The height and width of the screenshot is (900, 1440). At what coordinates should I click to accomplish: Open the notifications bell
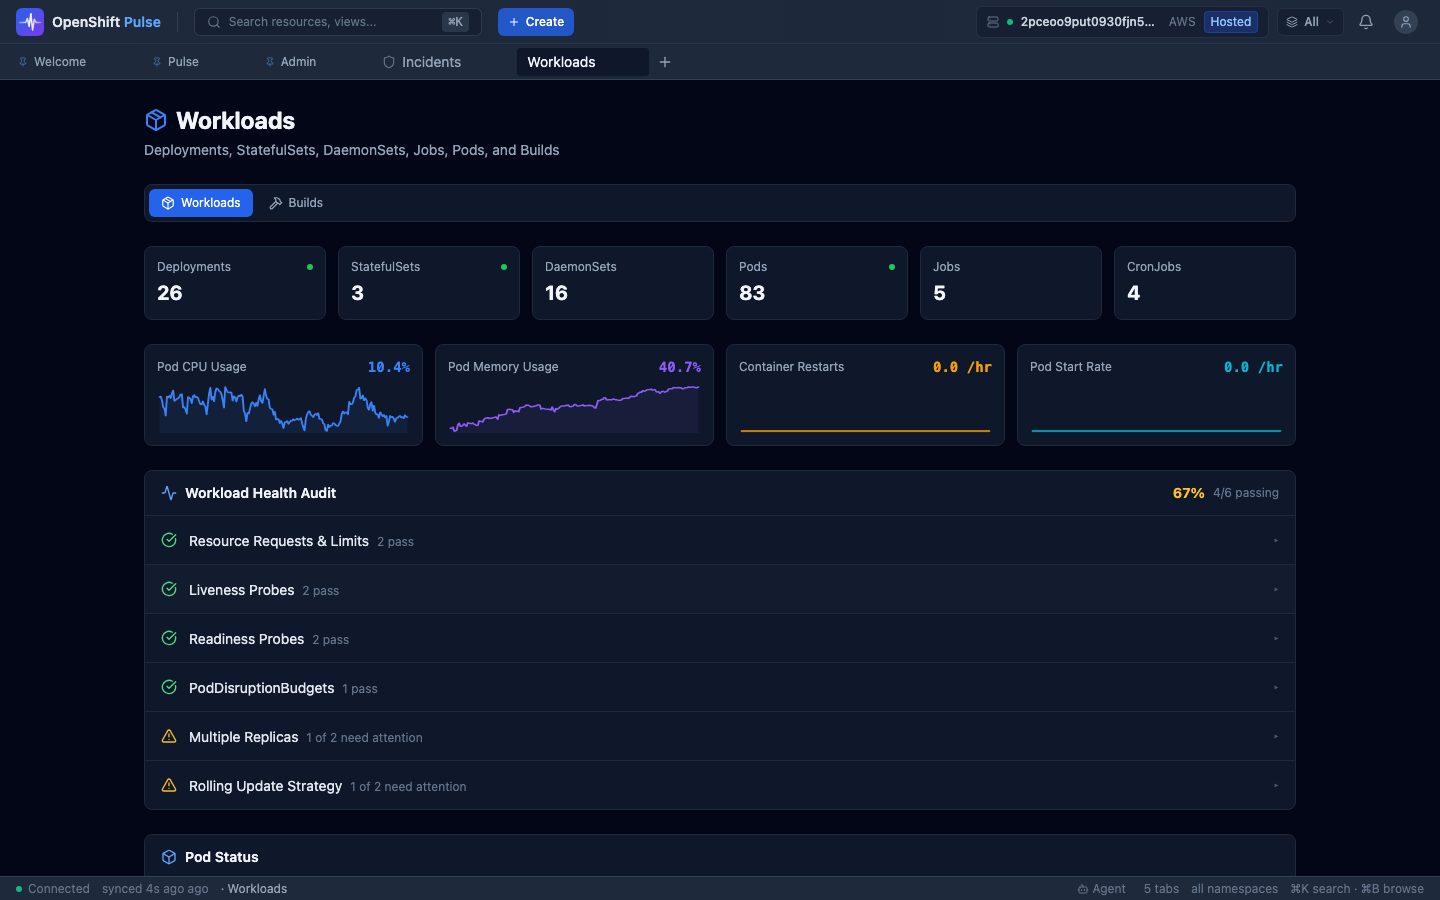(1365, 22)
